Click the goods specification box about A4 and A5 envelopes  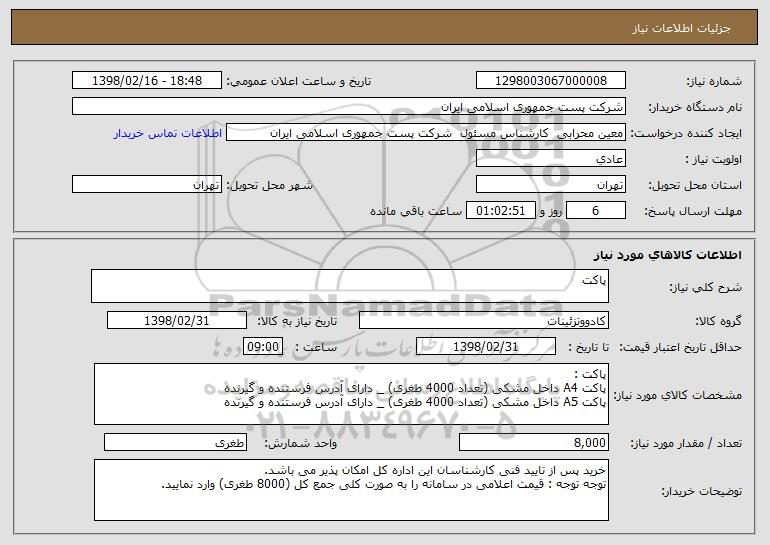(351, 394)
